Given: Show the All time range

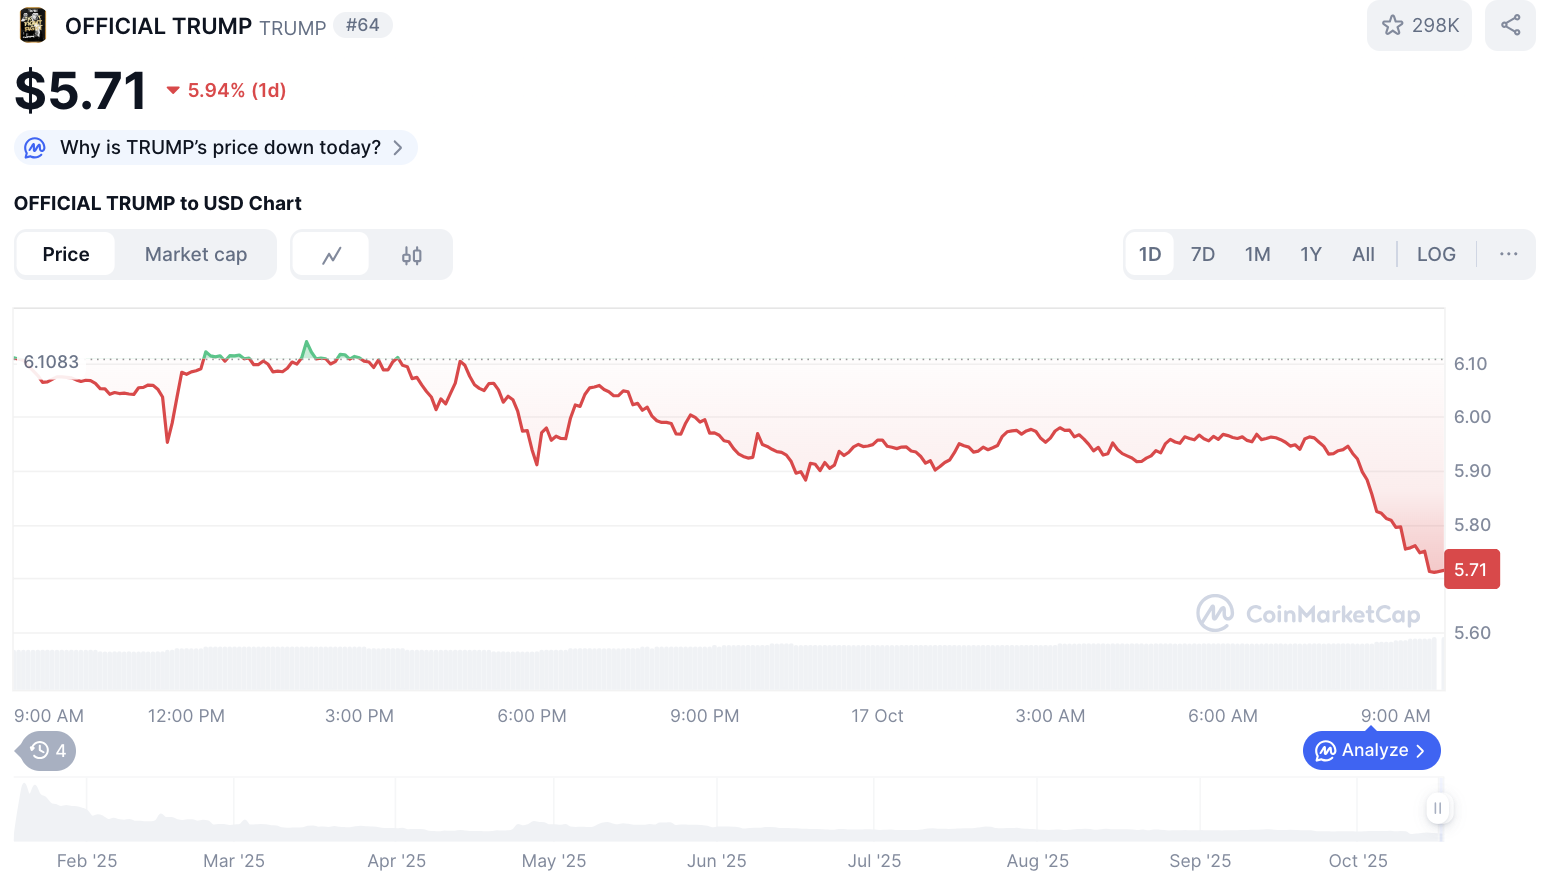Looking at the screenshot, I should point(1363,254).
